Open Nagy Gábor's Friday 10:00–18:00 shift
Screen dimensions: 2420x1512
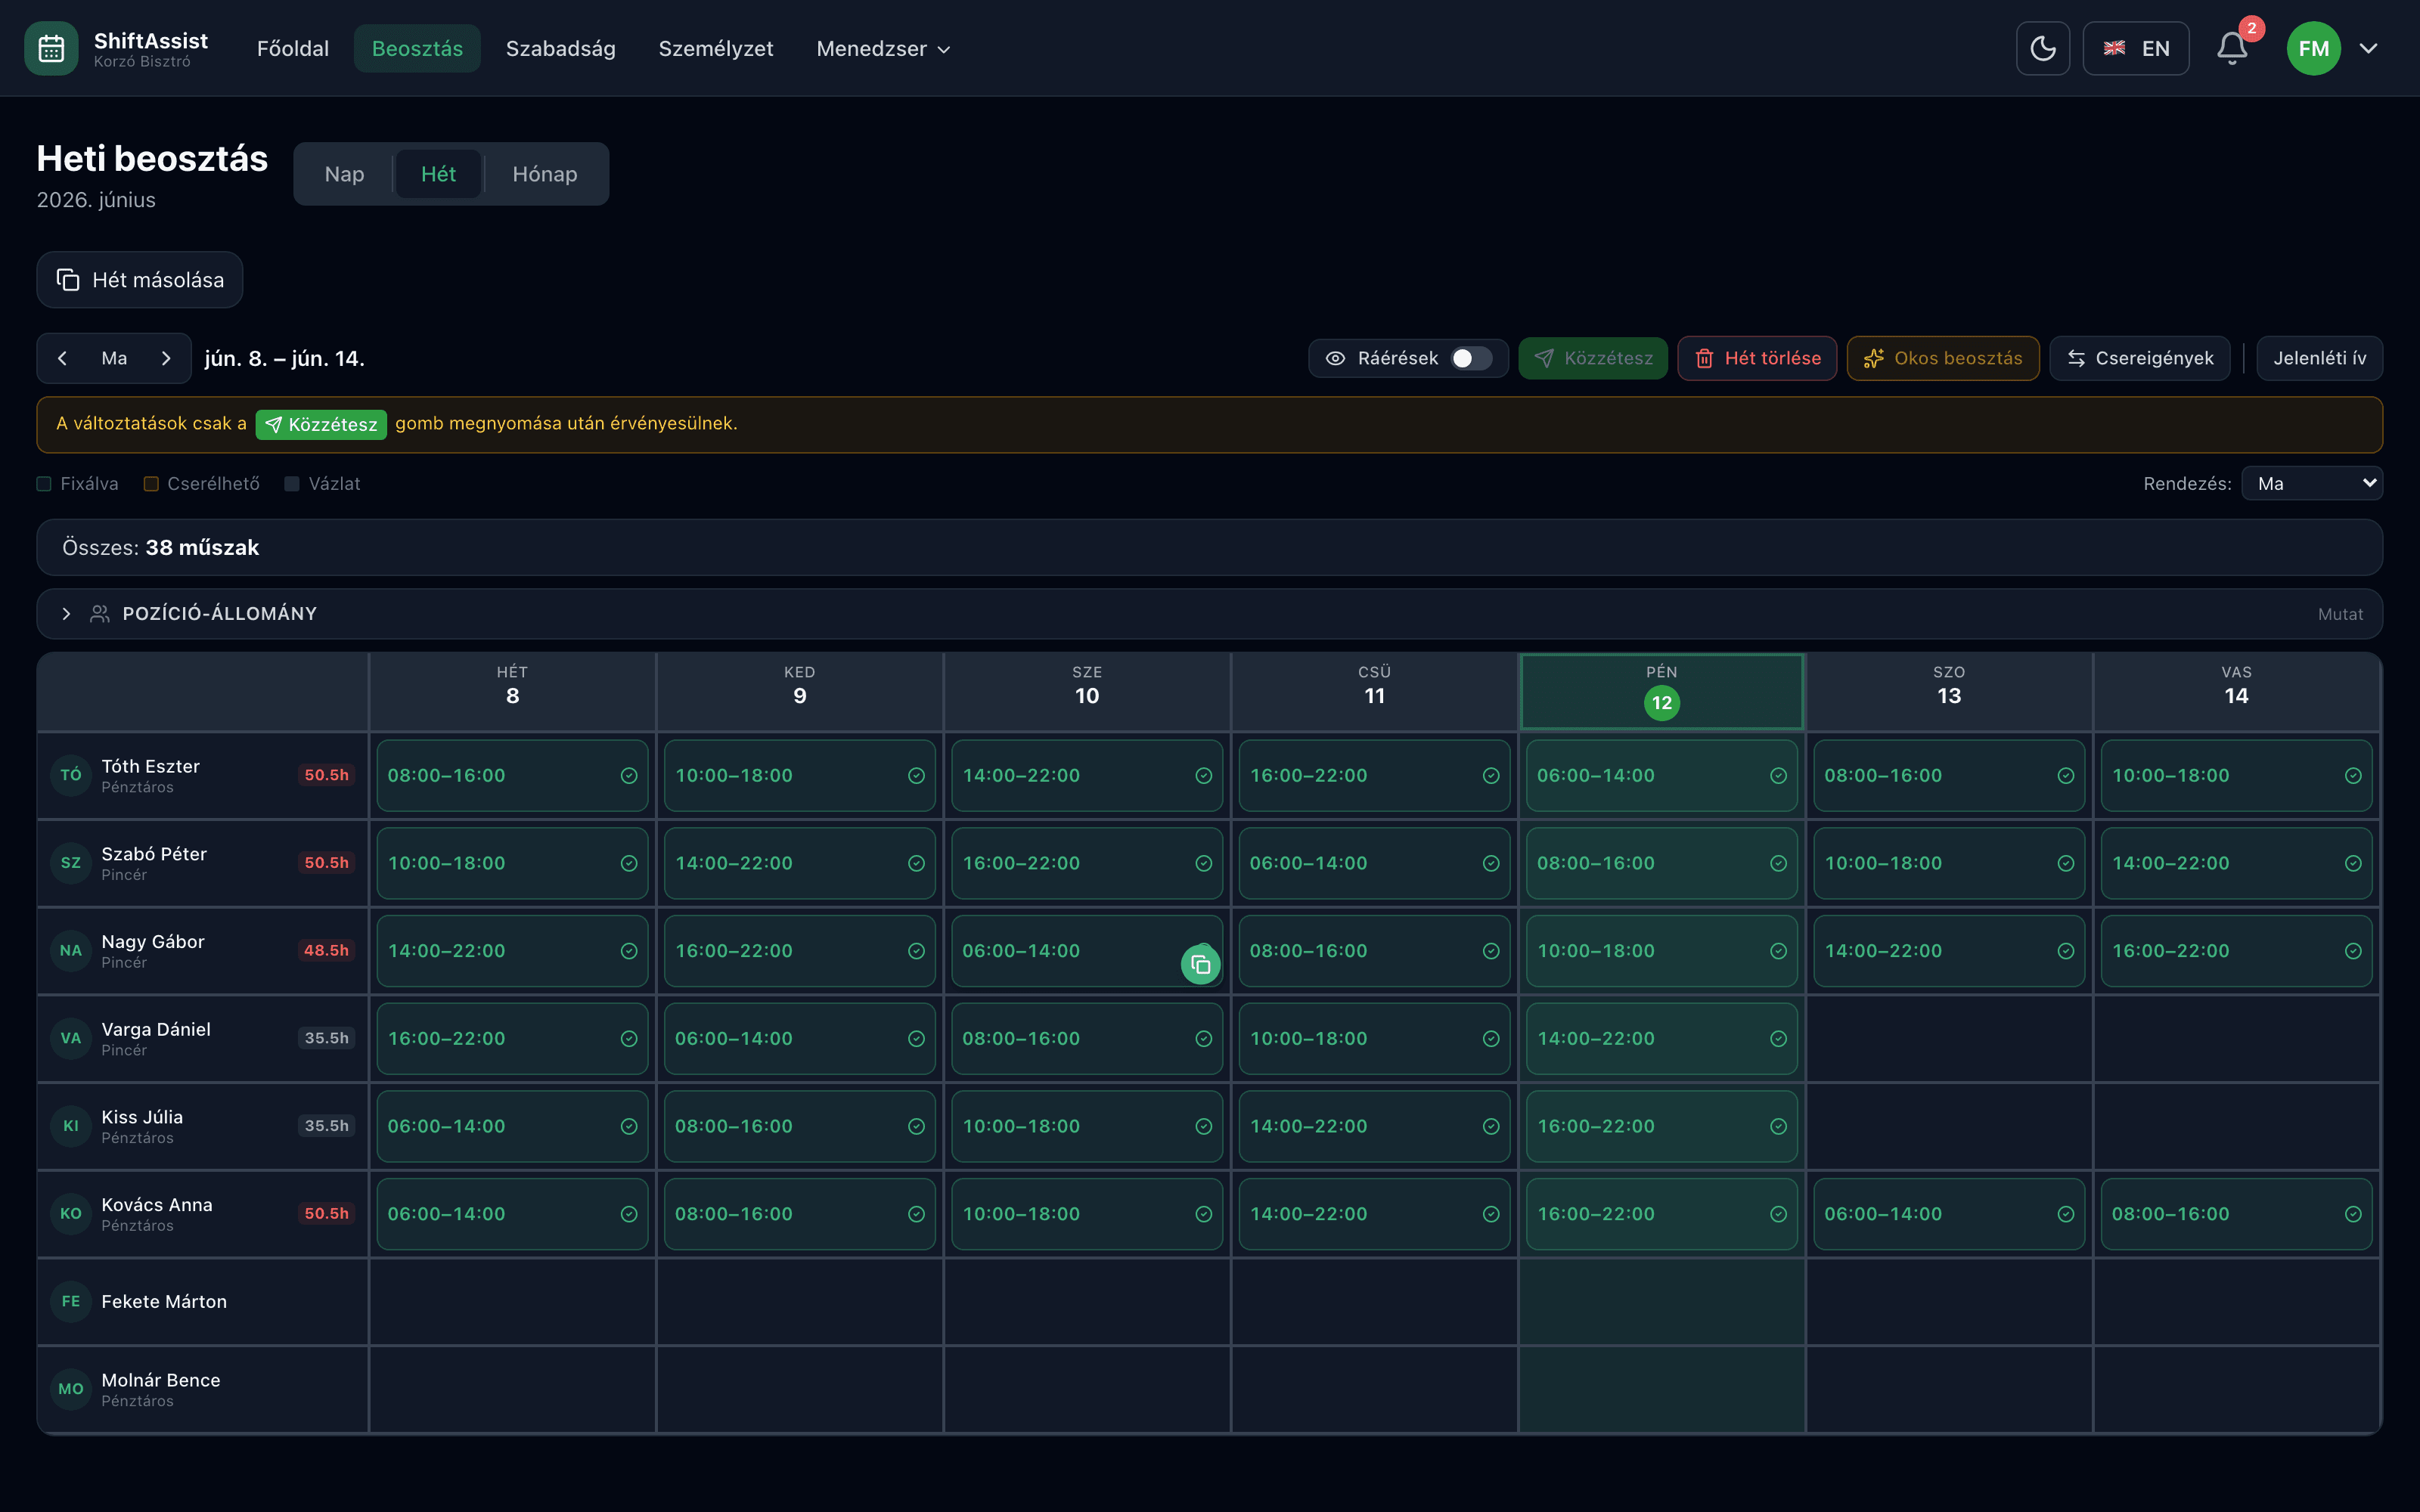tap(1662, 951)
